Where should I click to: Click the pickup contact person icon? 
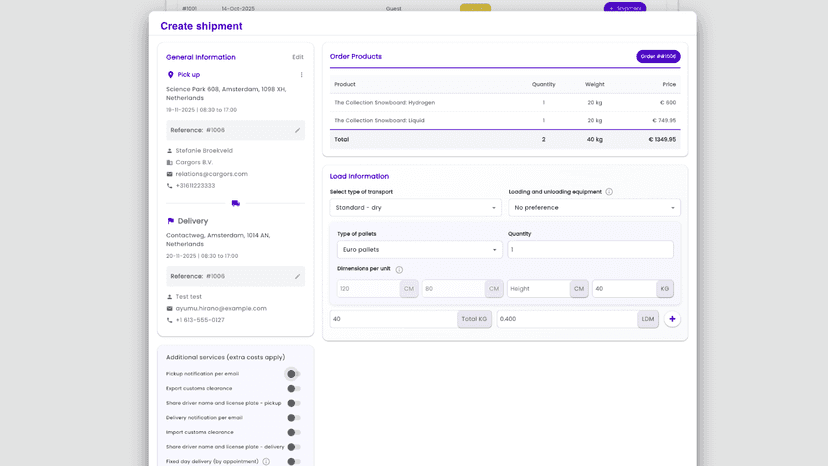click(170, 151)
